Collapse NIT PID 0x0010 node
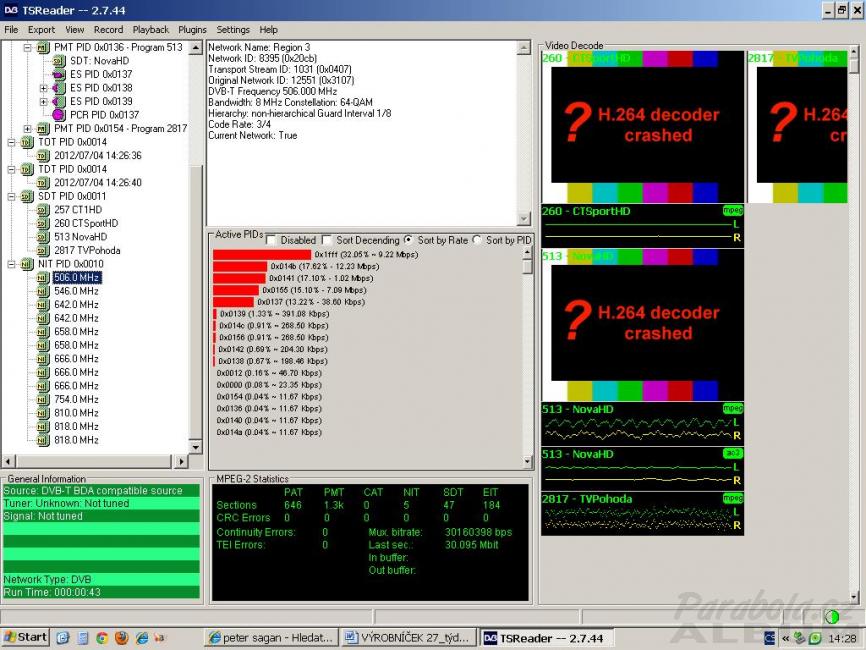 (x=12, y=264)
